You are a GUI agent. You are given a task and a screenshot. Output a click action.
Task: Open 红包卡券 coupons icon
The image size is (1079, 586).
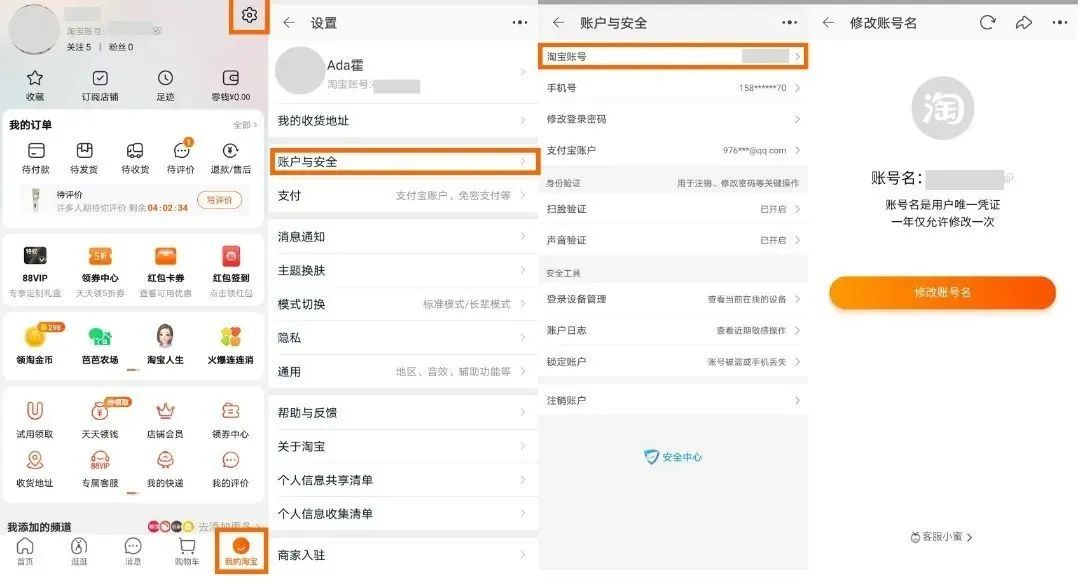coord(165,256)
